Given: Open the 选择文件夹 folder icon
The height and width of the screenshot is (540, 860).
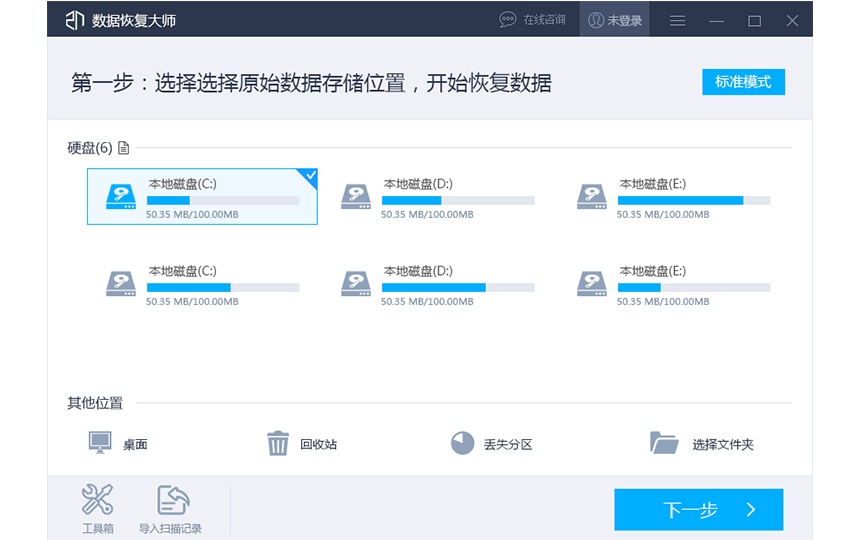Looking at the screenshot, I should point(664,443).
